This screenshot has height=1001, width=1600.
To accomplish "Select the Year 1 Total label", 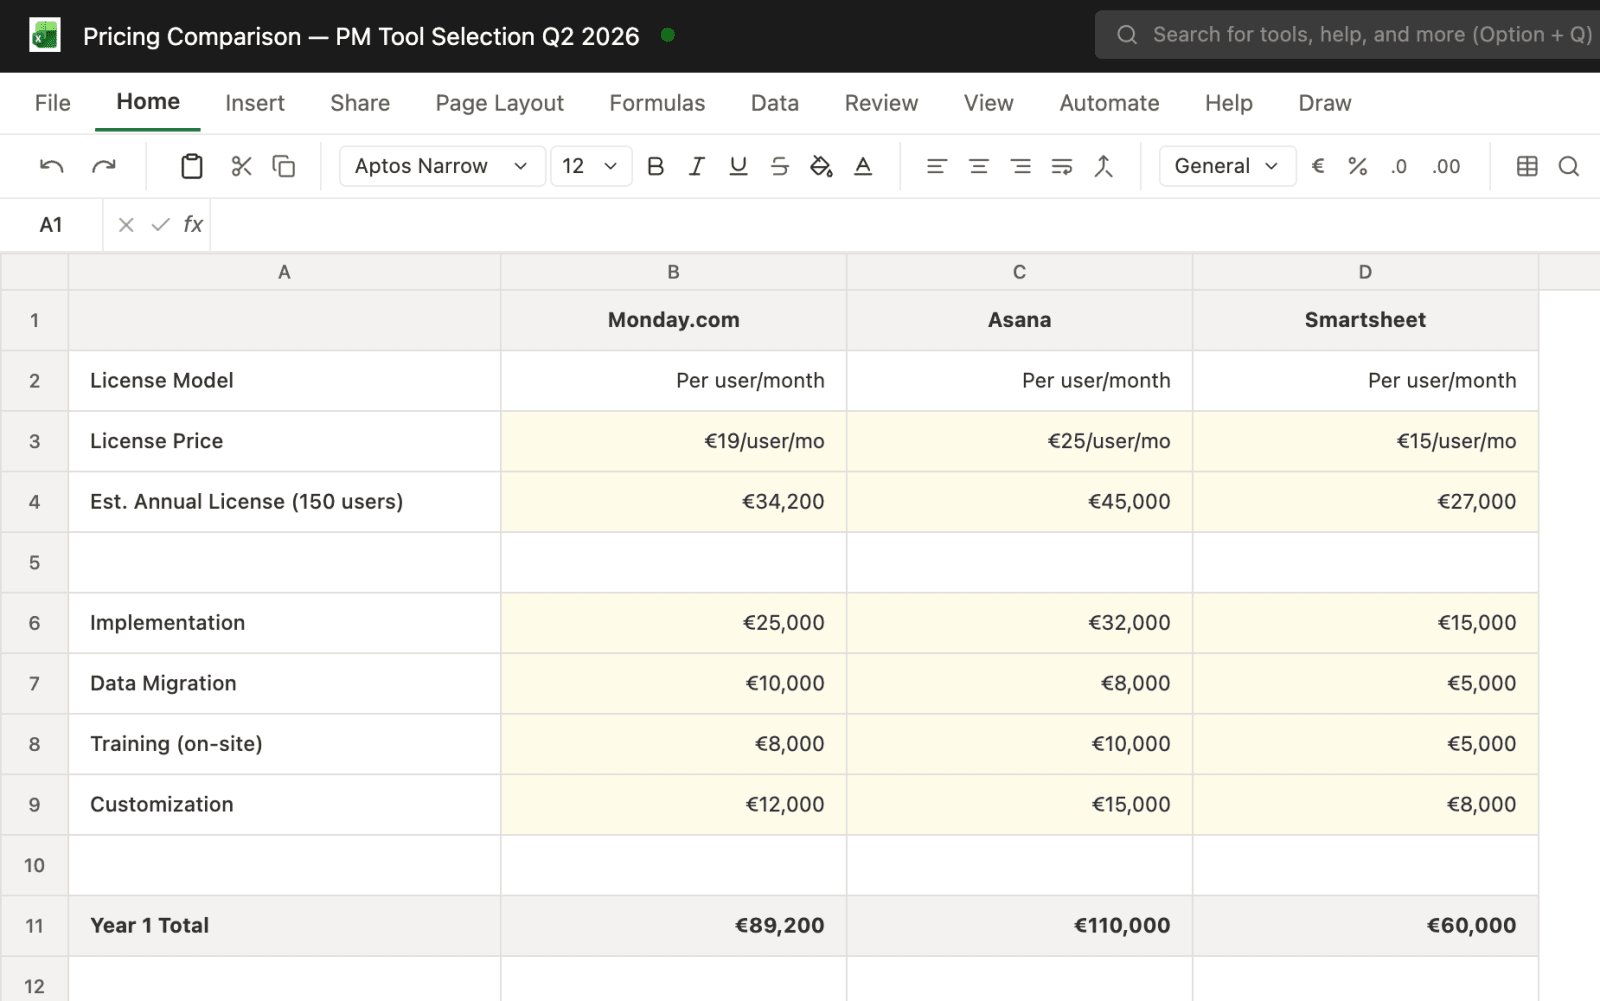I will (x=284, y=926).
